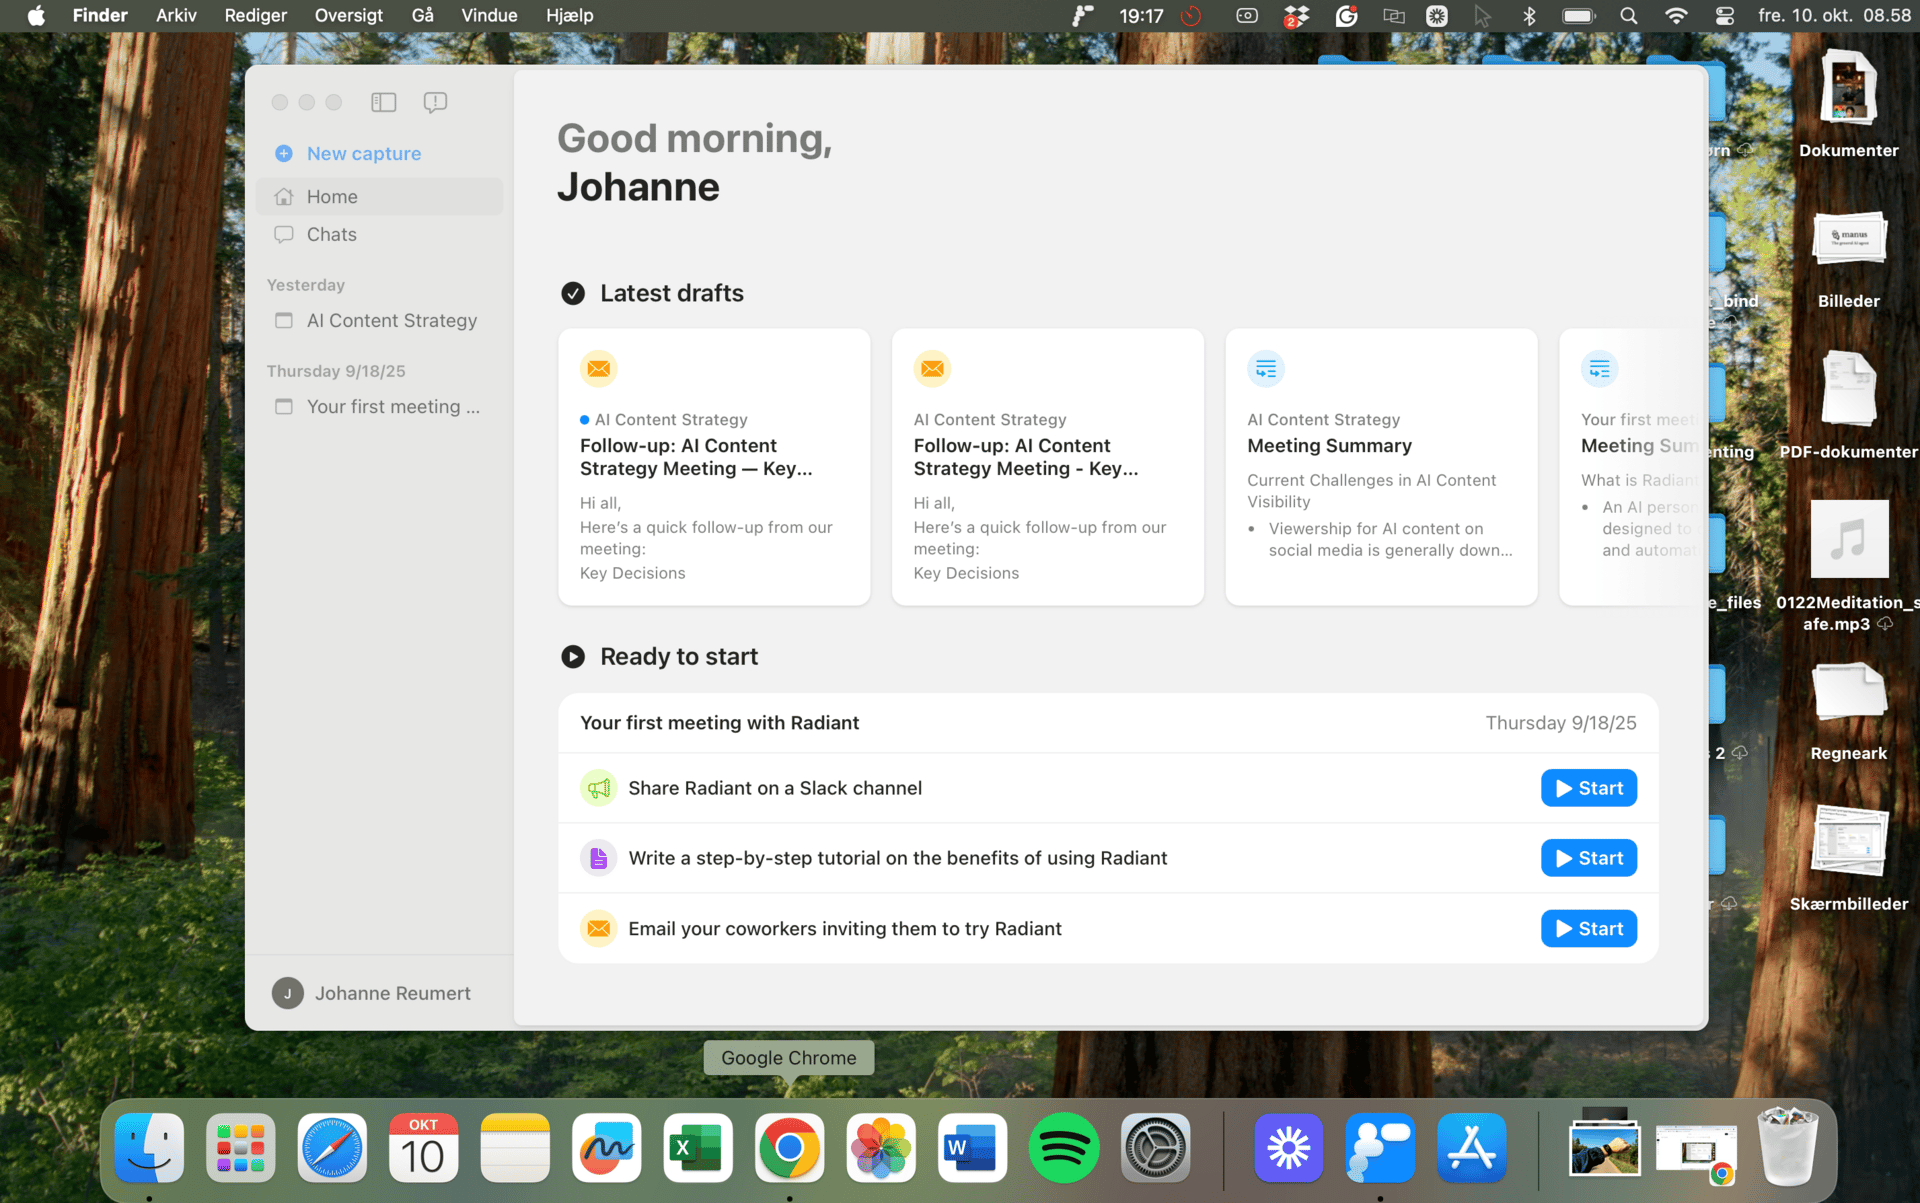Click the megaphone icon for Slack task
1920x1203 pixels.
pos(598,788)
